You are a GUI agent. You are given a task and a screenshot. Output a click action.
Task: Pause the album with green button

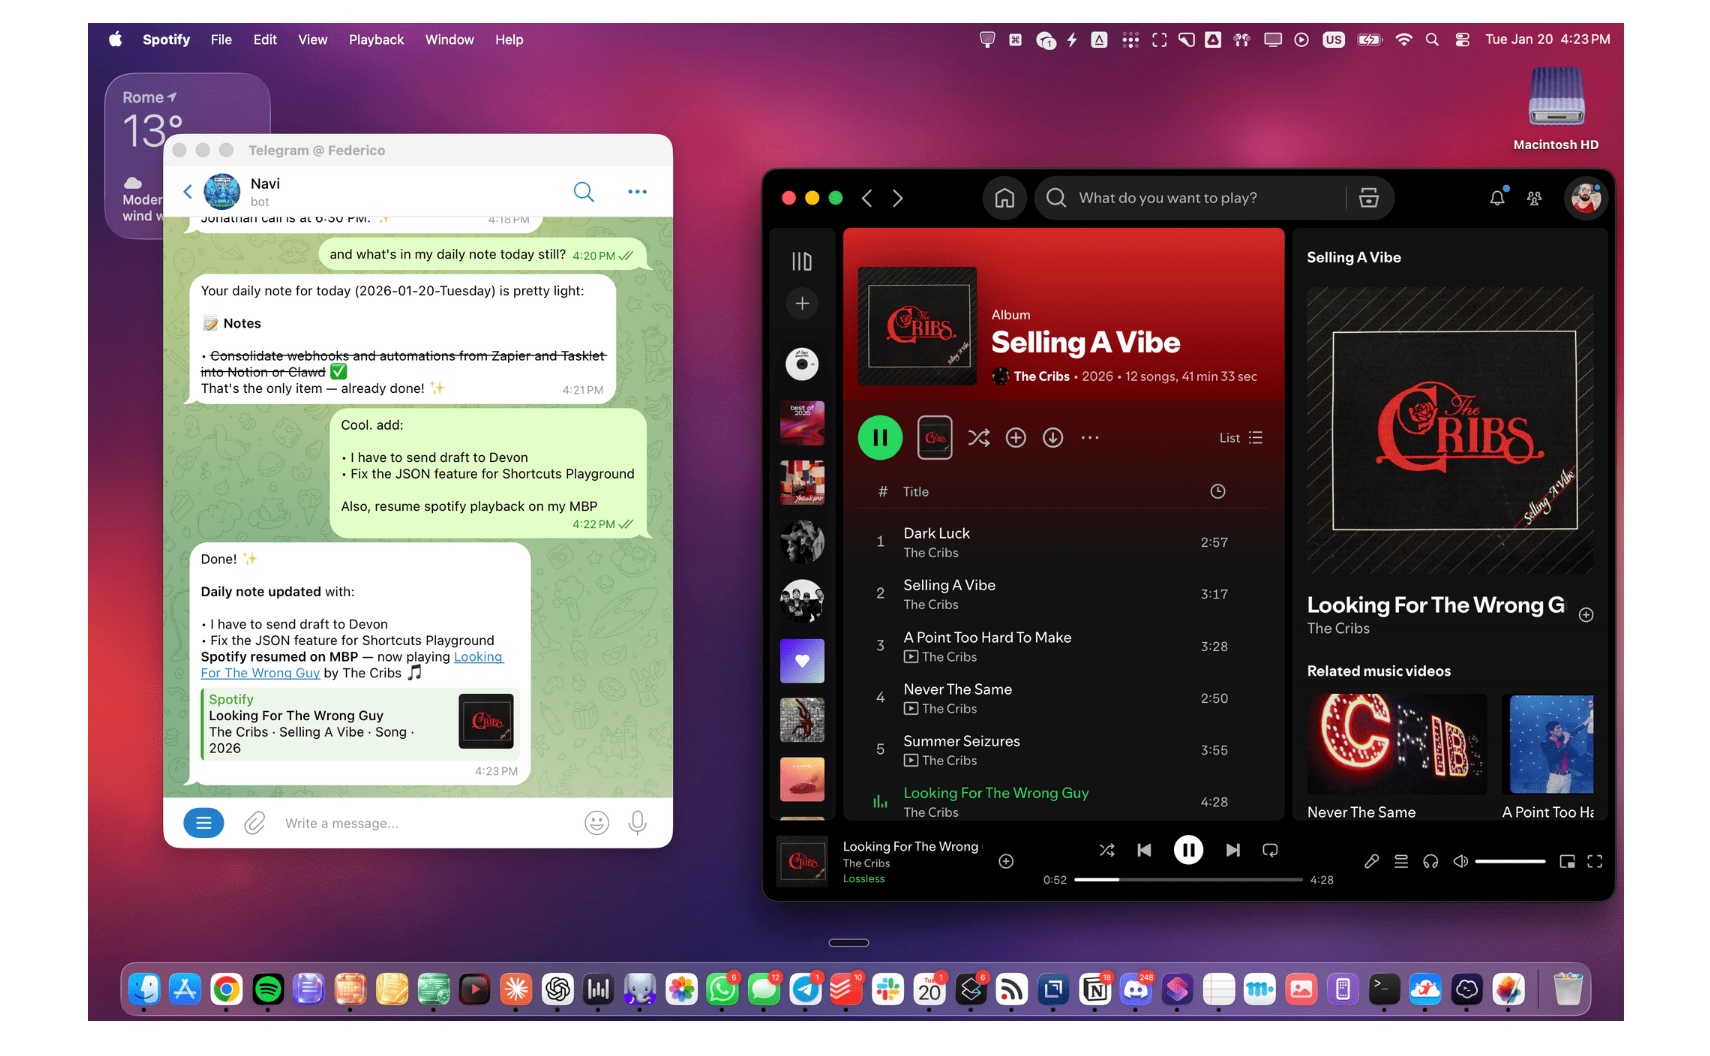pyautogui.click(x=880, y=438)
